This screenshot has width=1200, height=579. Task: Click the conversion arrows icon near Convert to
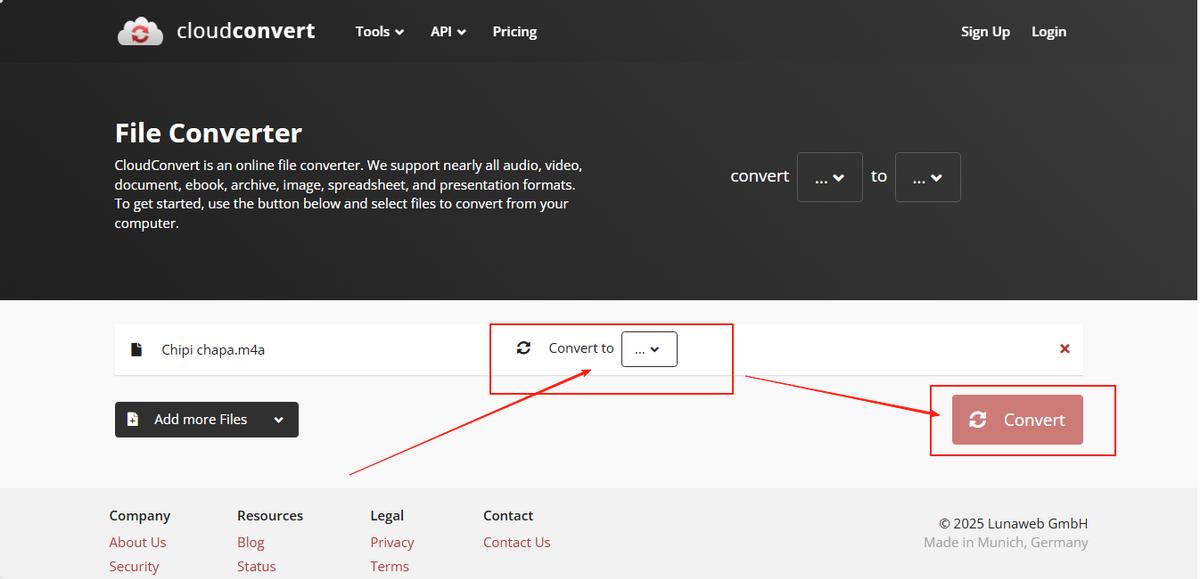524,348
